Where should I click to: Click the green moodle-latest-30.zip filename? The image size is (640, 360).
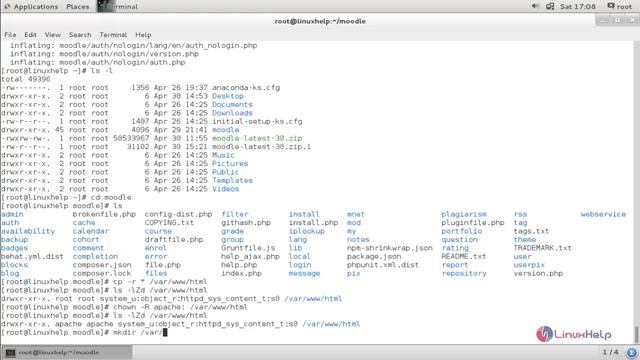coord(257,138)
